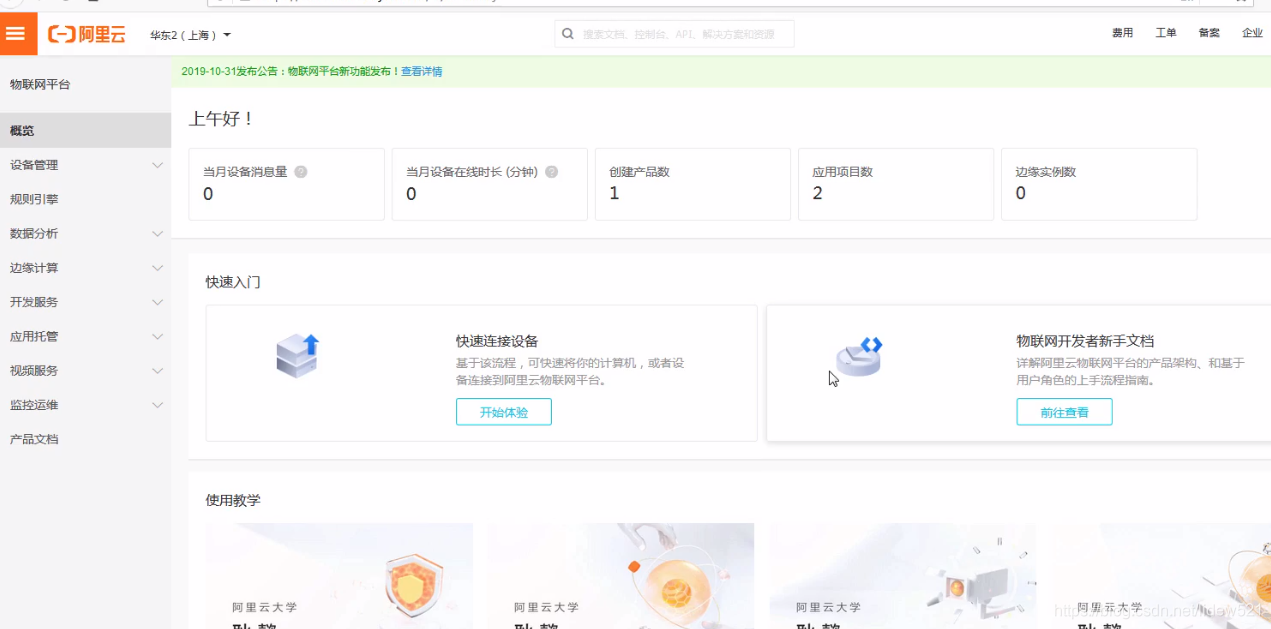Expand 边缘计算 sidebar chevron

coord(157,268)
